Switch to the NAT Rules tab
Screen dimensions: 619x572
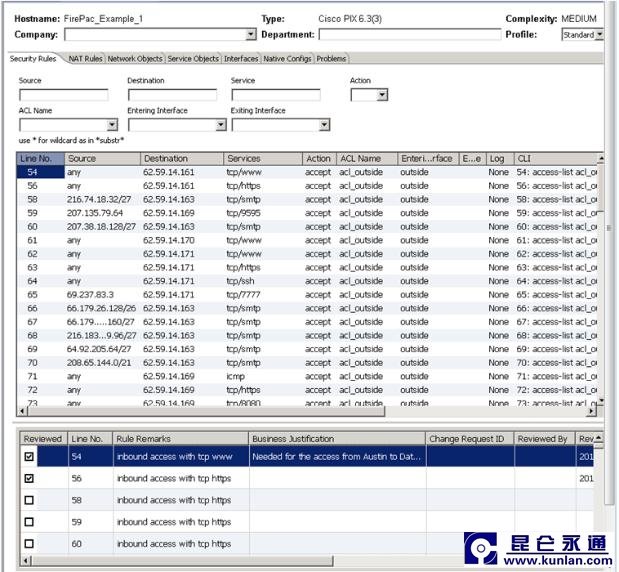(x=85, y=59)
